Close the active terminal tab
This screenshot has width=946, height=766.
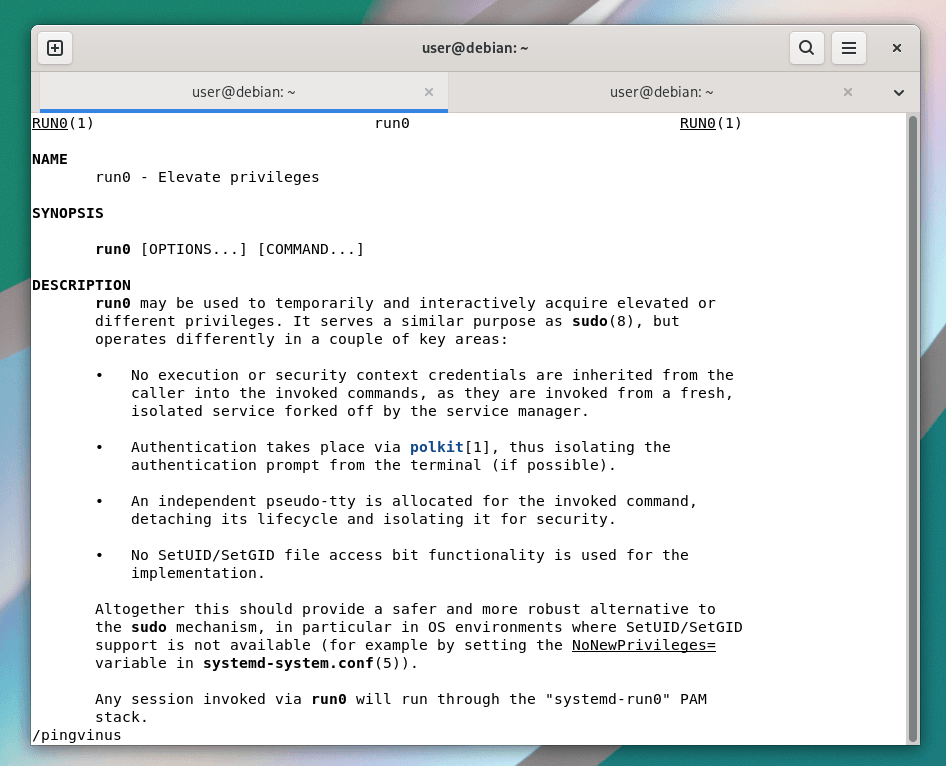pos(429,92)
